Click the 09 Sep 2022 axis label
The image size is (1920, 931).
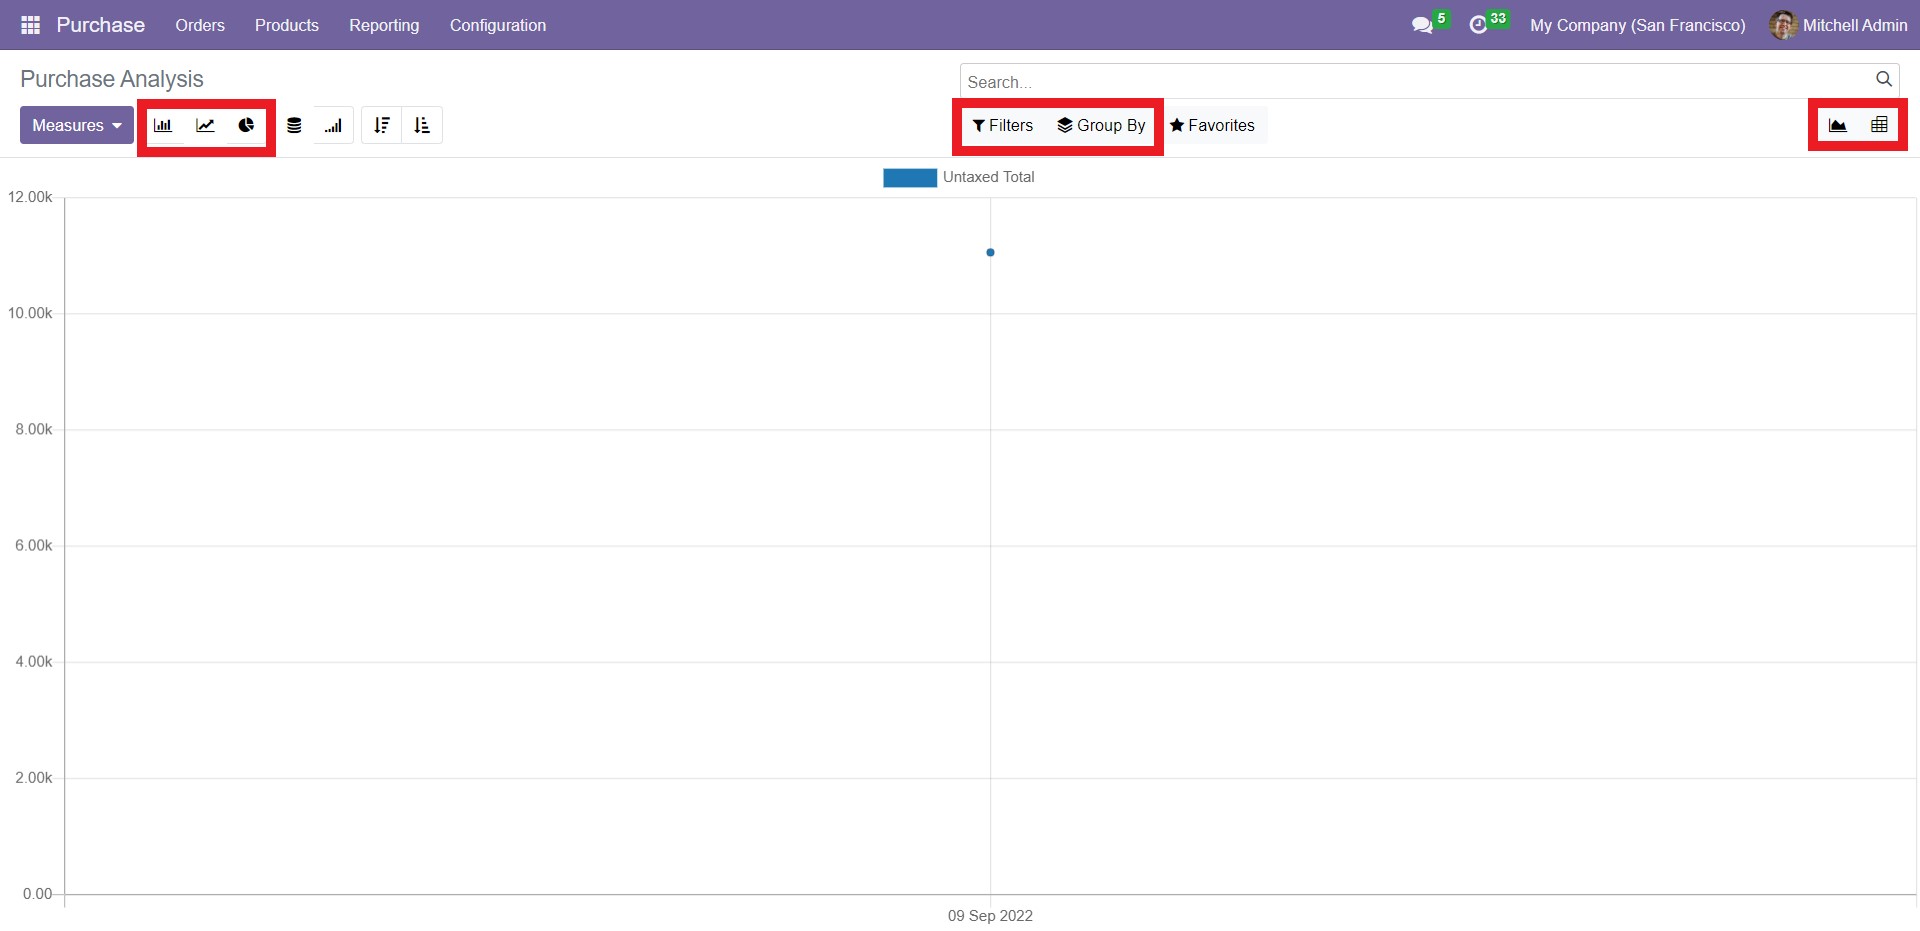pyautogui.click(x=990, y=915)
